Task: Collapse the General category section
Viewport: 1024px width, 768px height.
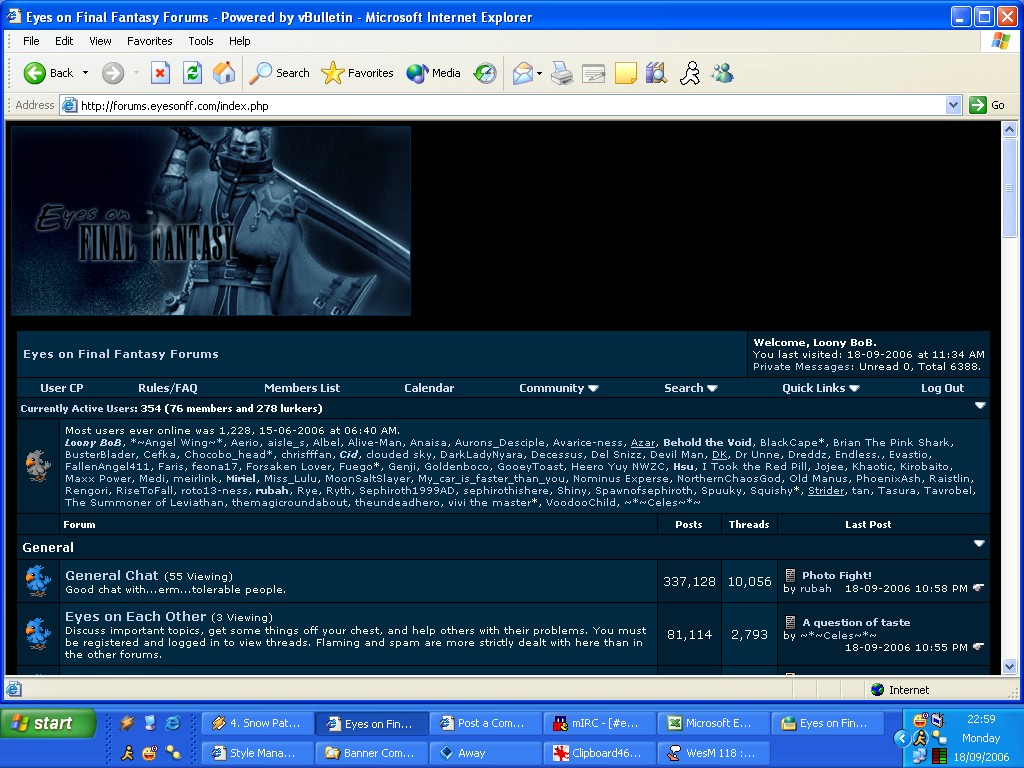Action: (x=979, y=543)
